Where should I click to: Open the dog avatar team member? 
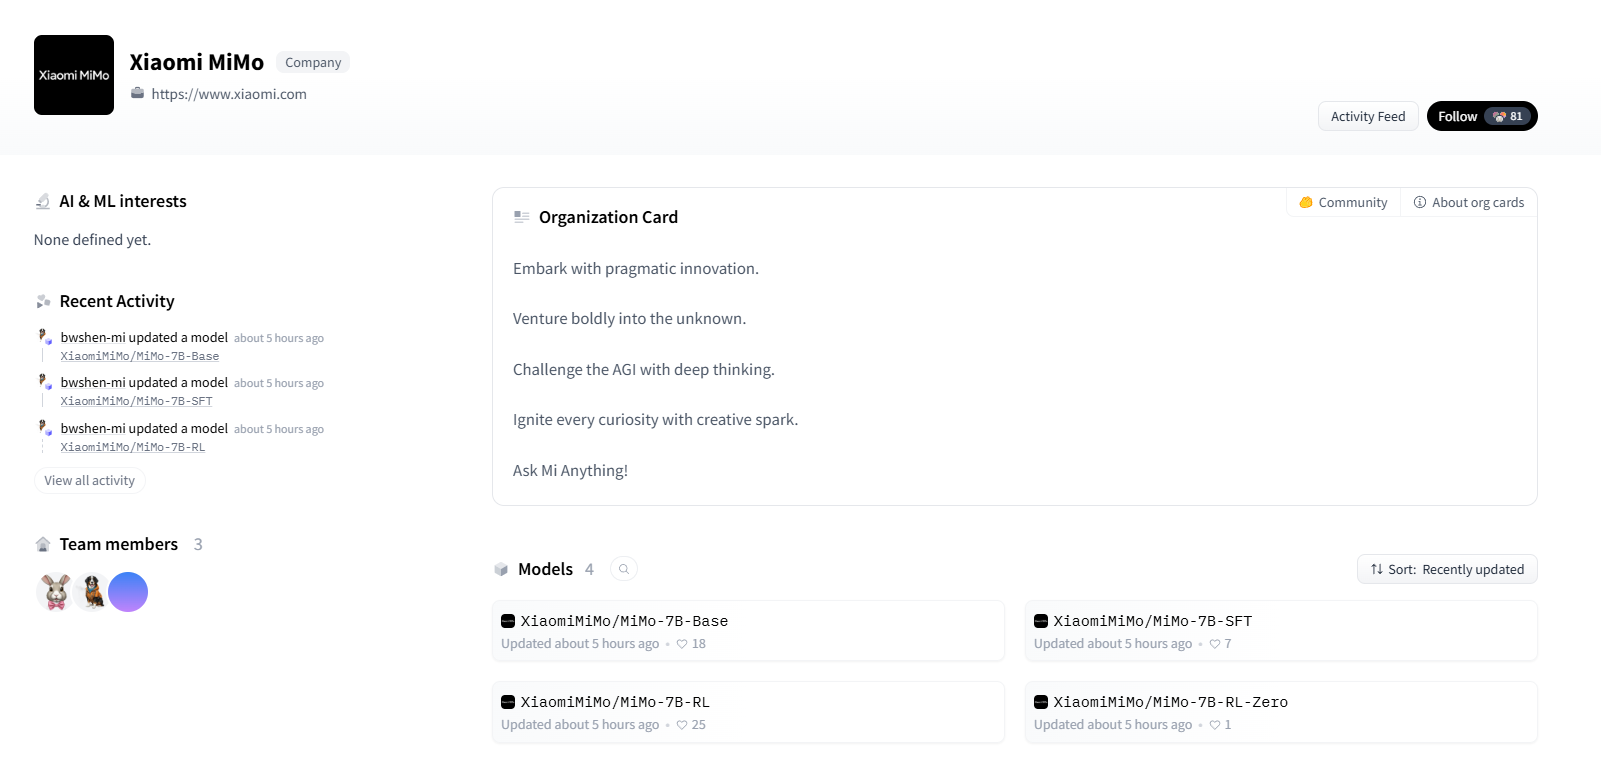coord(92,592)
